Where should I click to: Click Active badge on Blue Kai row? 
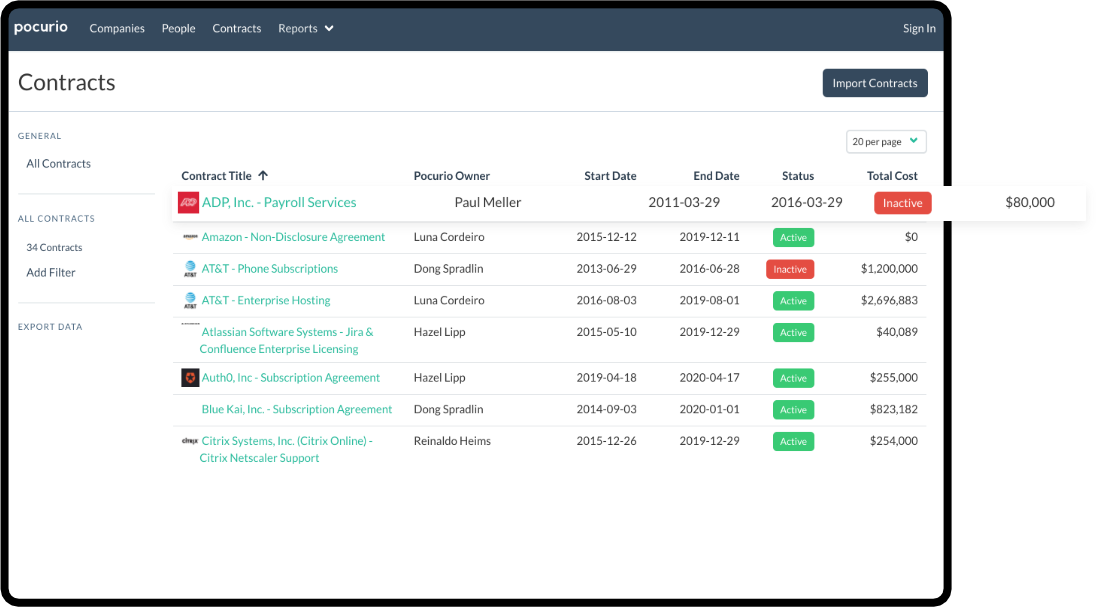pyautogui.click(x=793, y=410)
